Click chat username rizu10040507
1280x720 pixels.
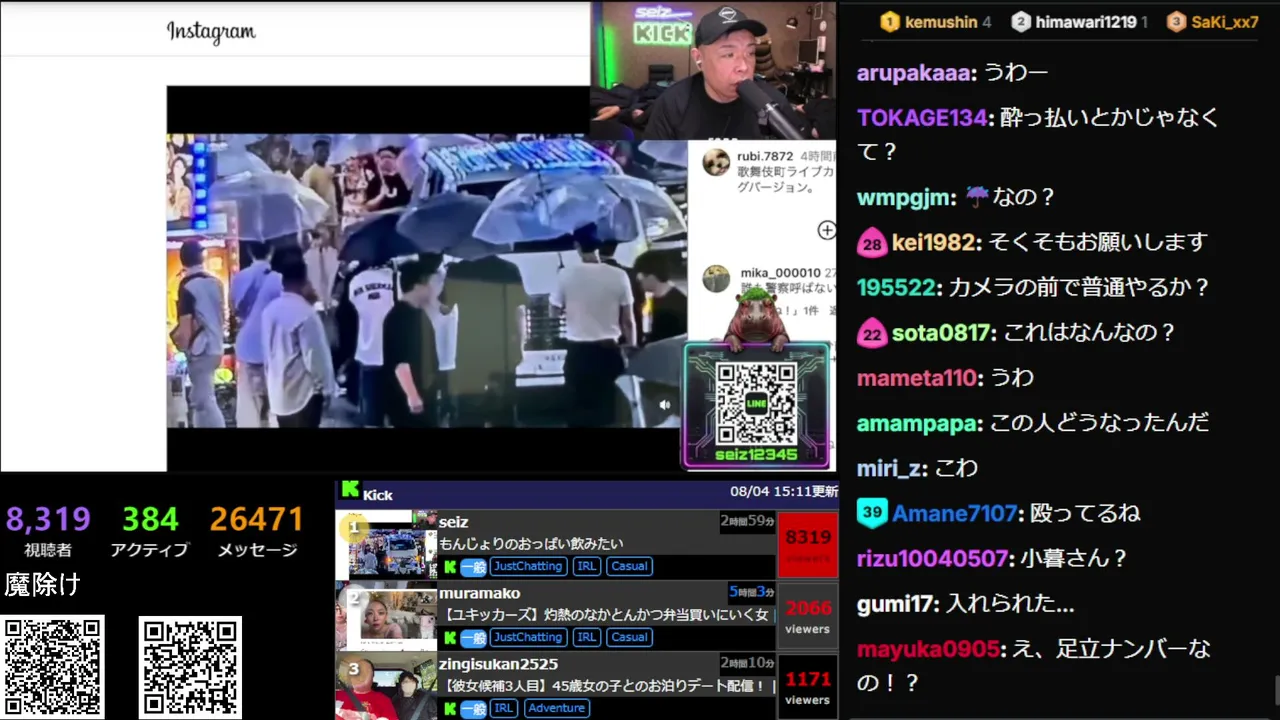pyautogui.click(x=933, y=559)
